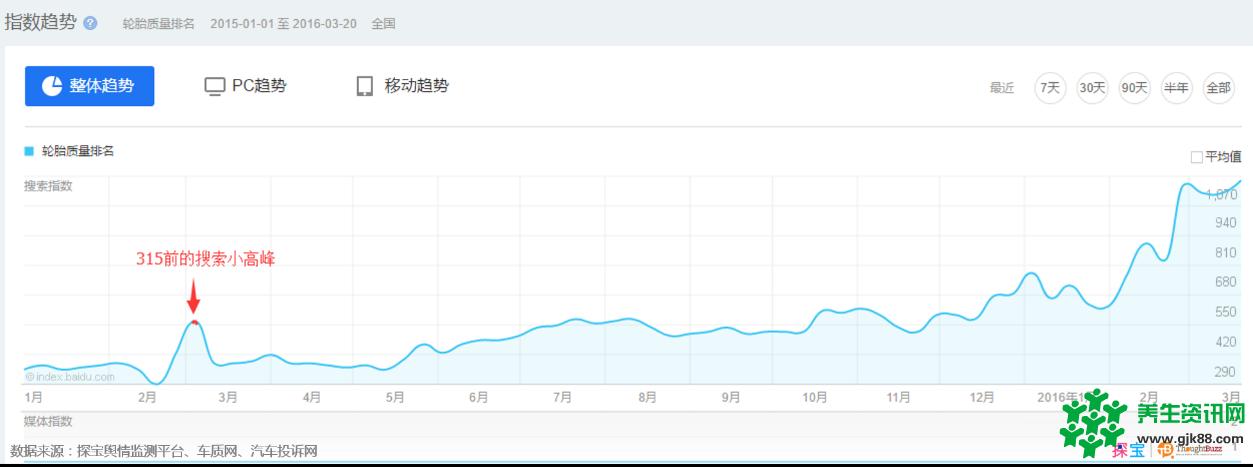Click the 轮胎质量排名 legend label

click(78, 151)
